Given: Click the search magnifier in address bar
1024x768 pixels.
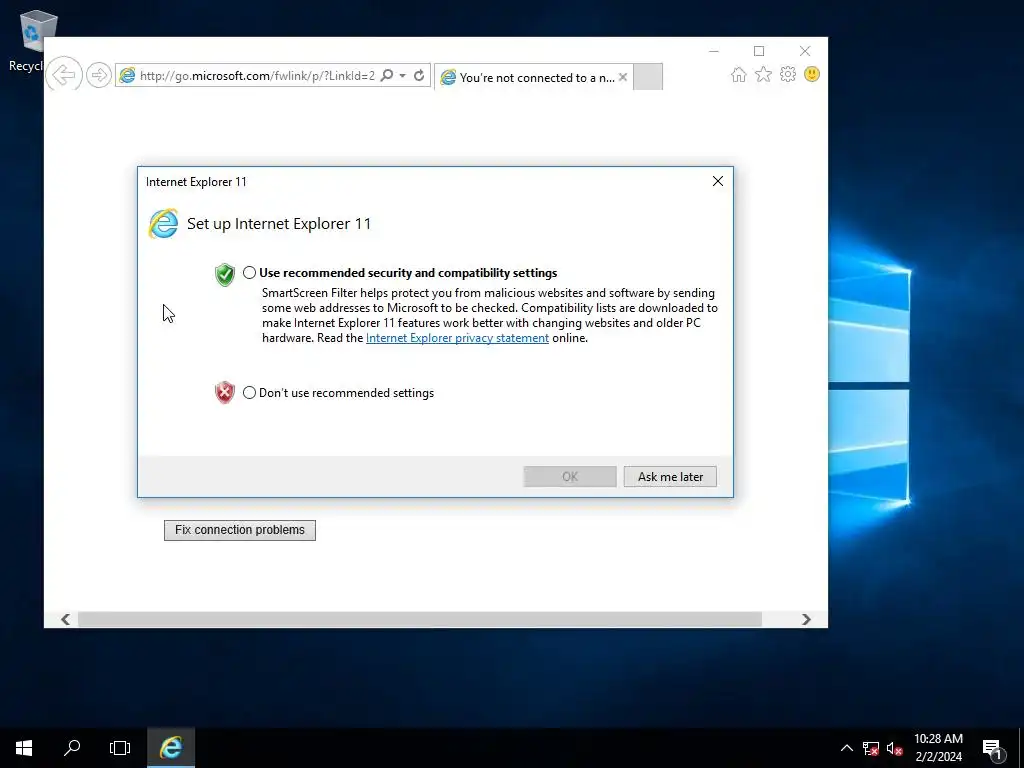Looking at the screenshot, I should point(387,75).
